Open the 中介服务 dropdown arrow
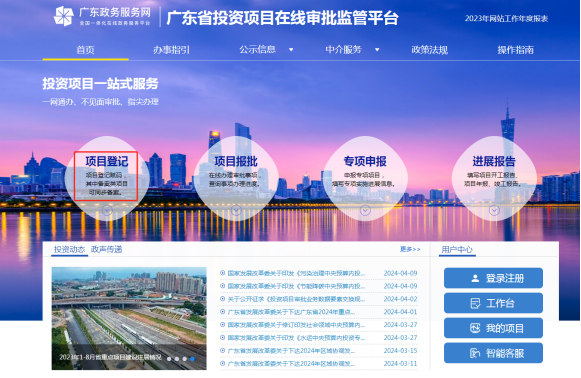 (377, 50)
